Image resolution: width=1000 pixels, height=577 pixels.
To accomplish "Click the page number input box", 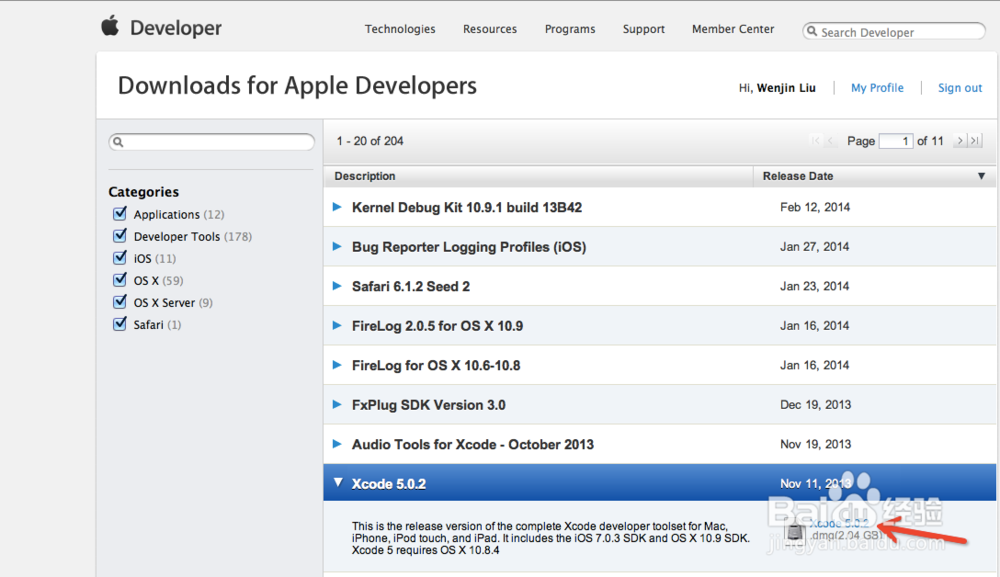I will coord(896,141).
